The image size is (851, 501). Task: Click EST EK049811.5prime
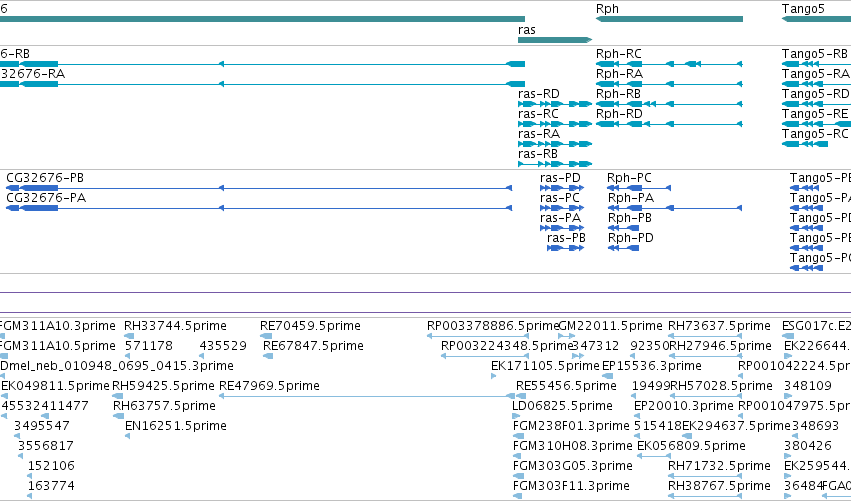click(4, 396)
